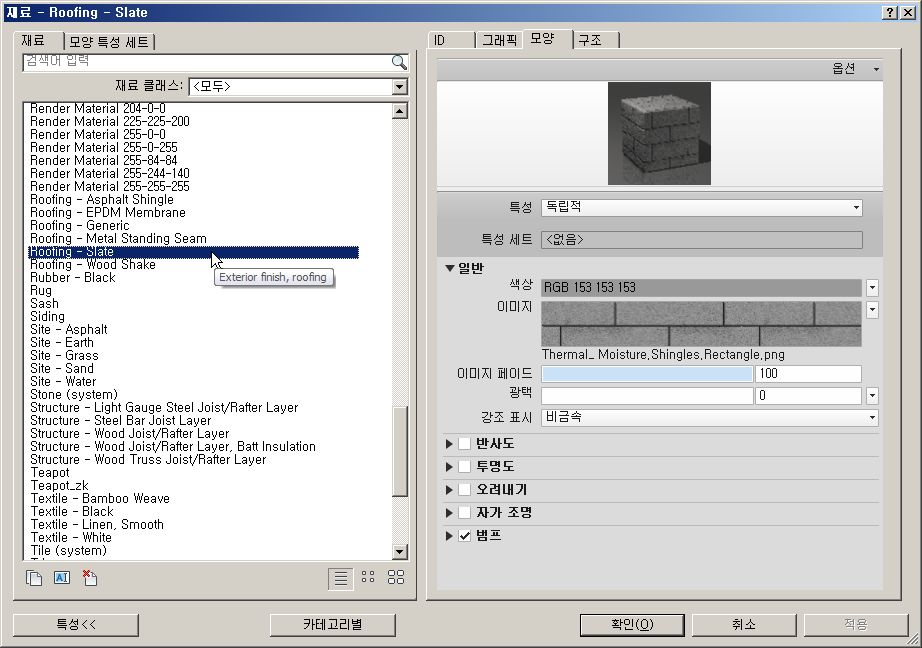The height and width of the screenshot is (648, 922).
Task: Click the 광택 slider bar
Action: point(647,396)
